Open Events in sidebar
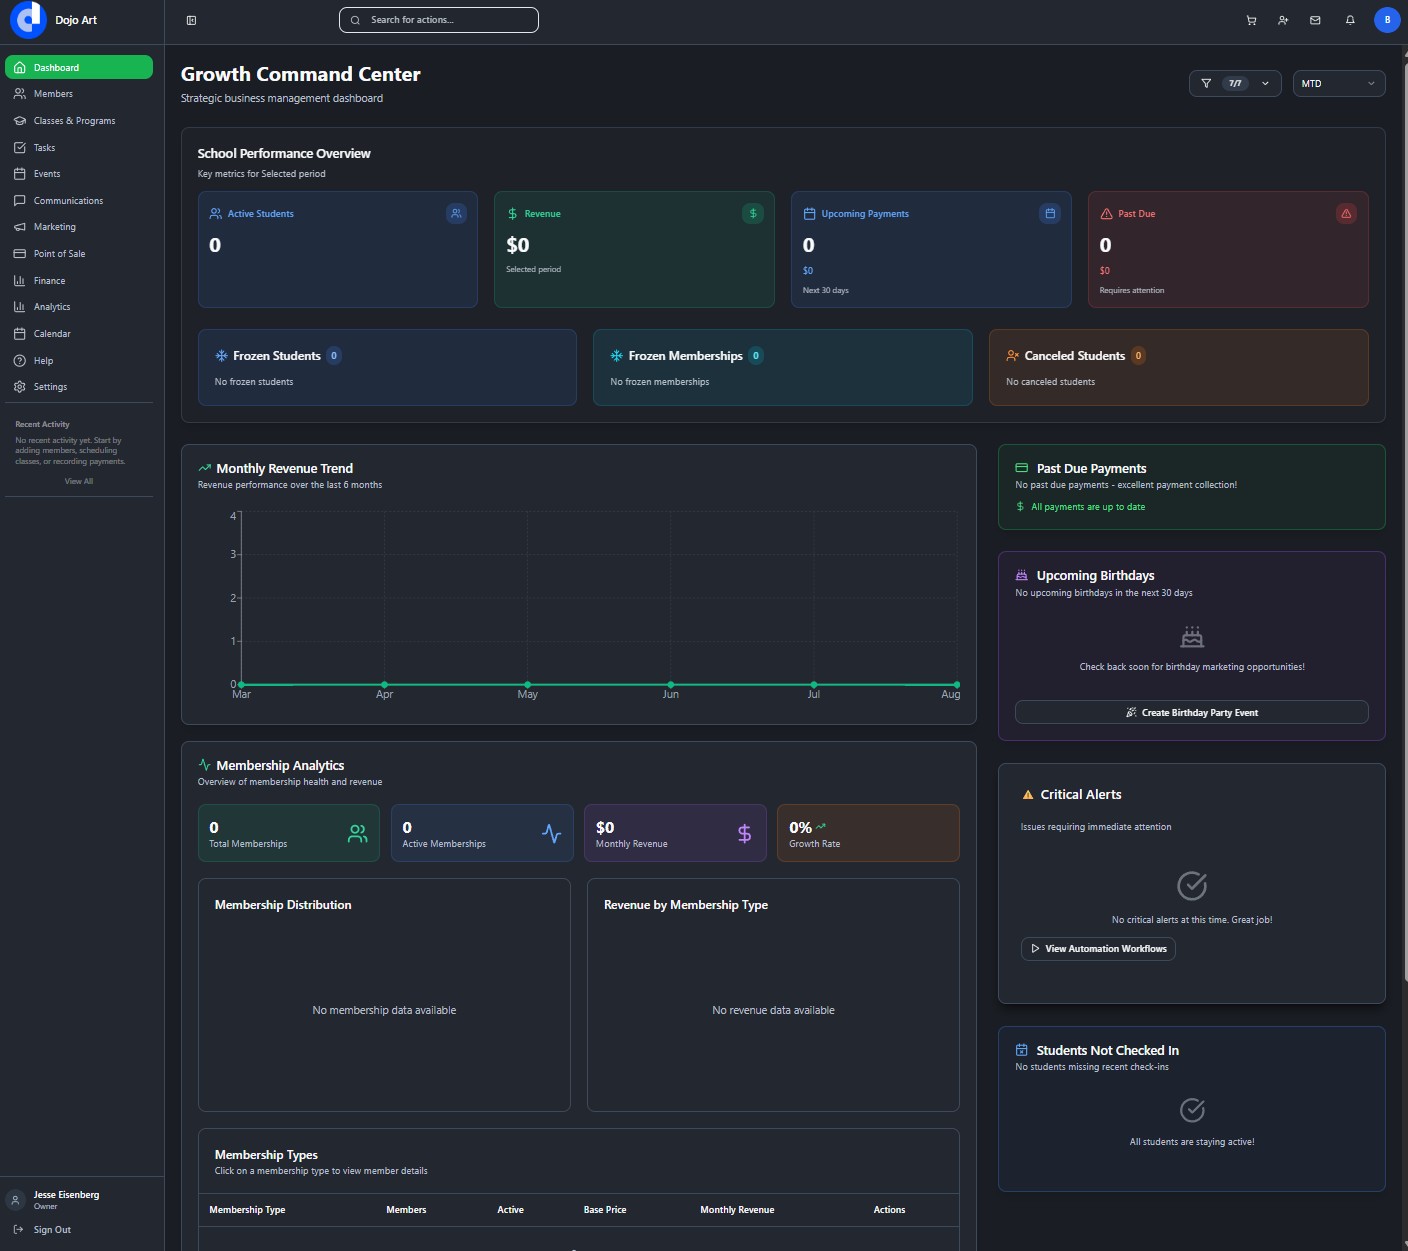Image resolution: width=1408 pixels, height=1251 pixels. 79,174
